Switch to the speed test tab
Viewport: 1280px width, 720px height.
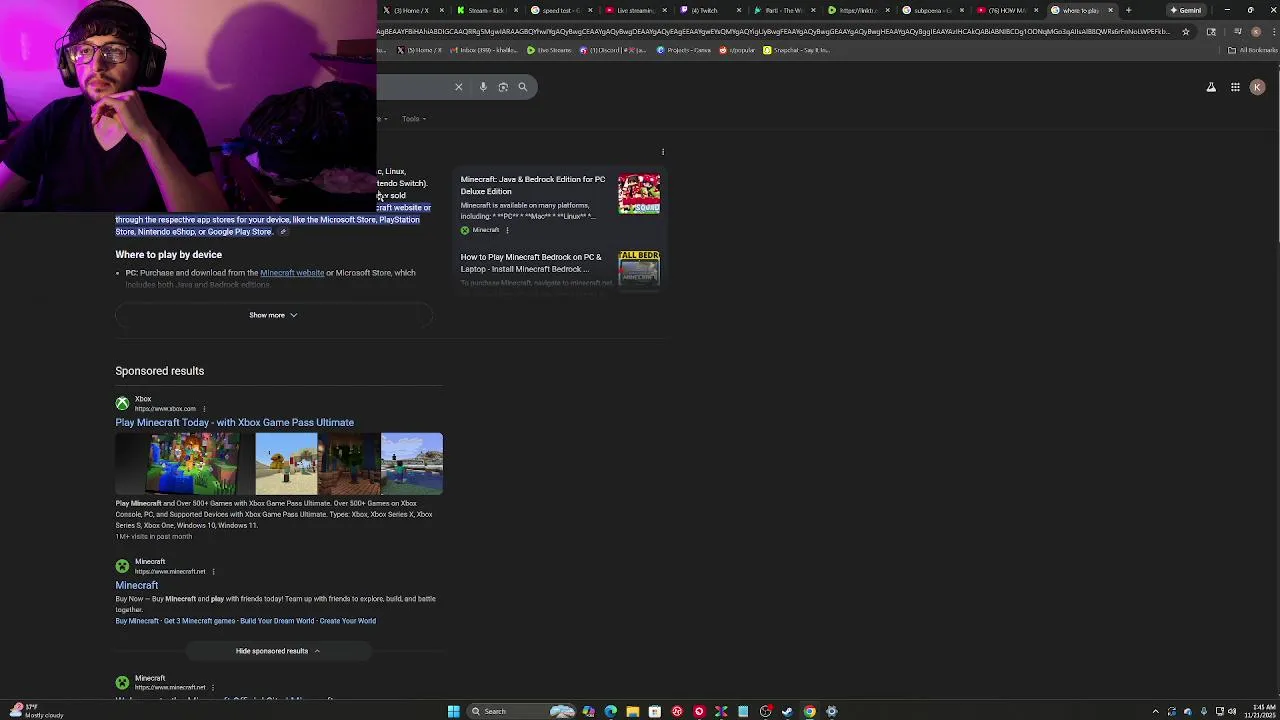pyautogui.click(x=562, y=10)
